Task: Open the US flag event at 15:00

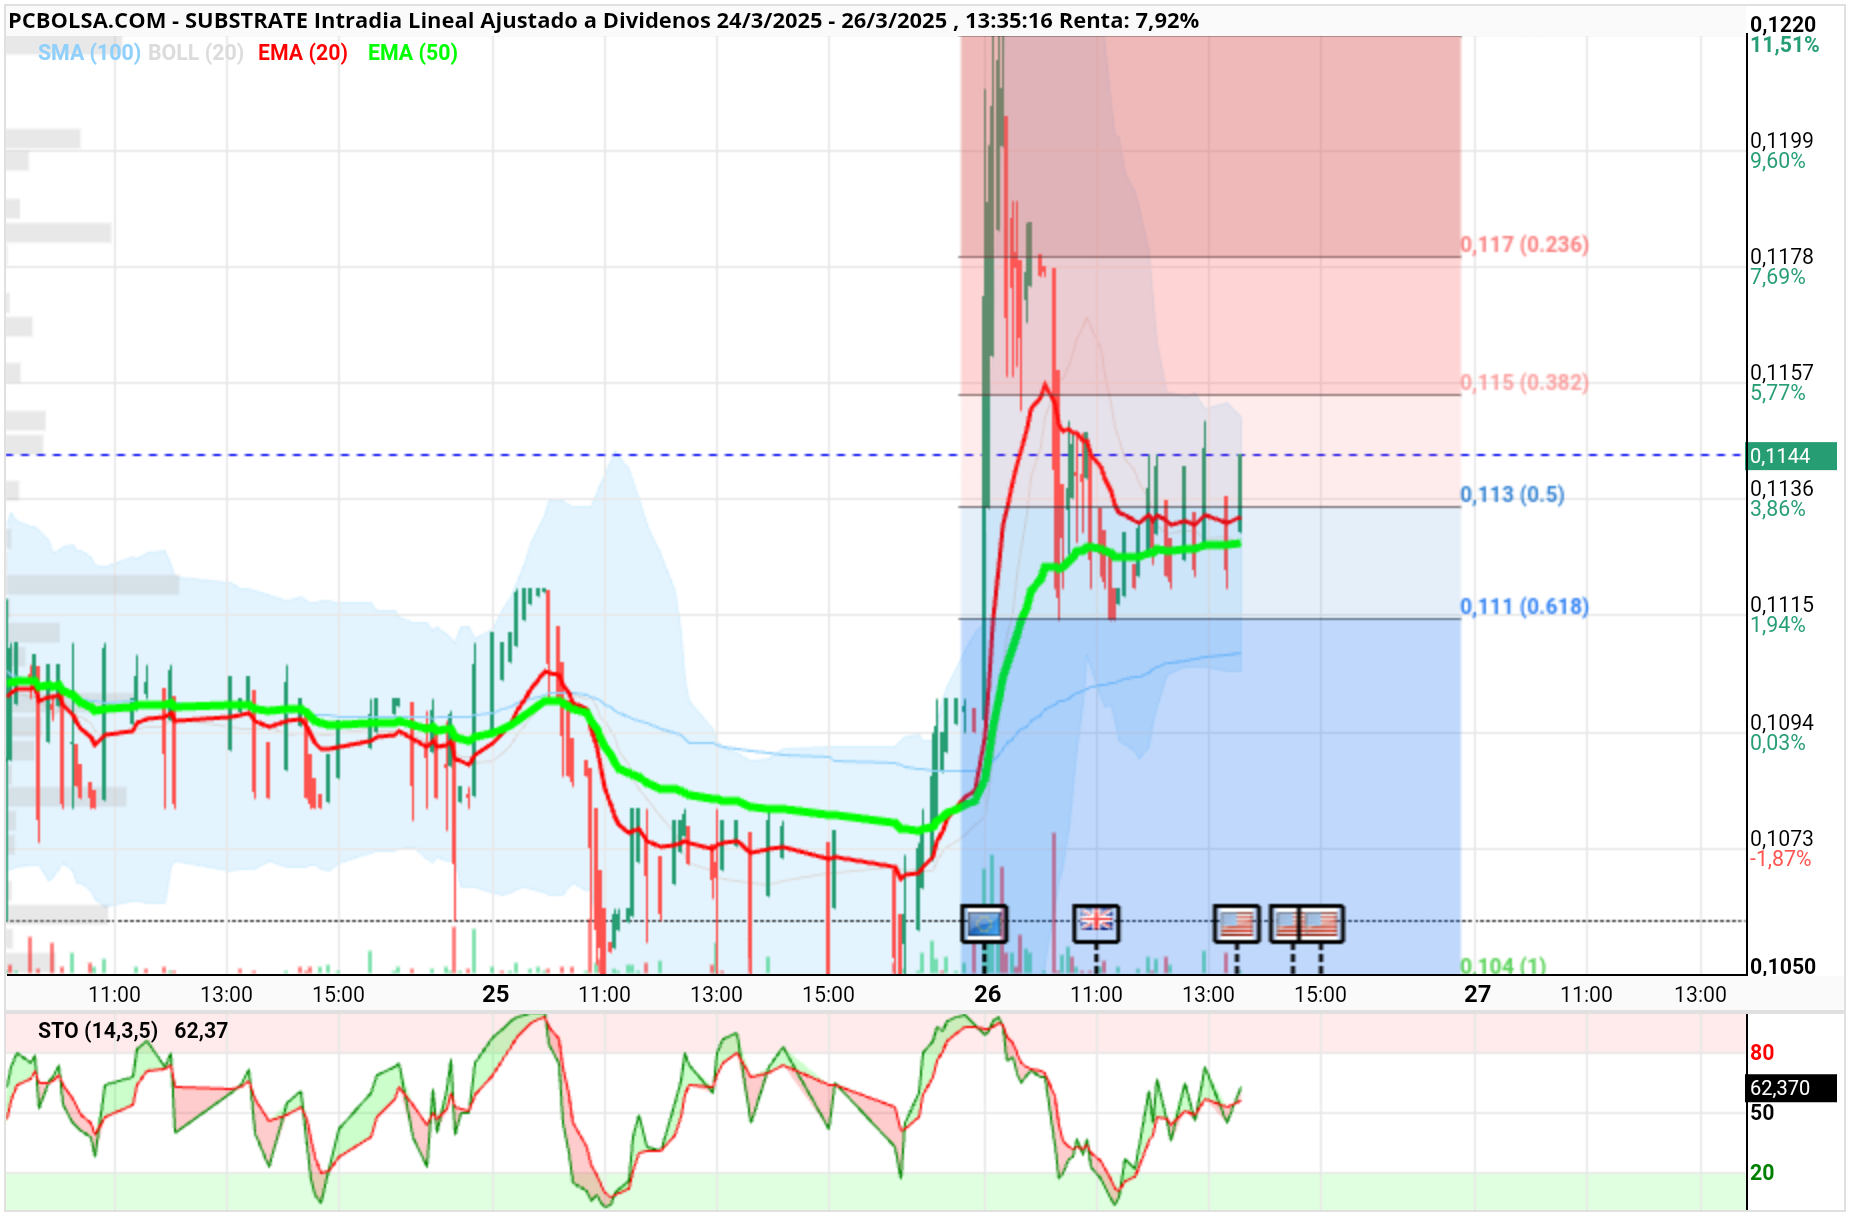Action: coord(1320,923)
